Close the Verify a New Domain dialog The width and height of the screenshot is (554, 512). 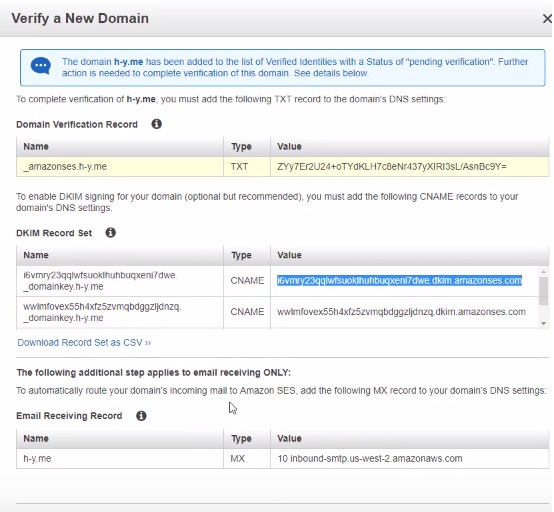point(547,19)
